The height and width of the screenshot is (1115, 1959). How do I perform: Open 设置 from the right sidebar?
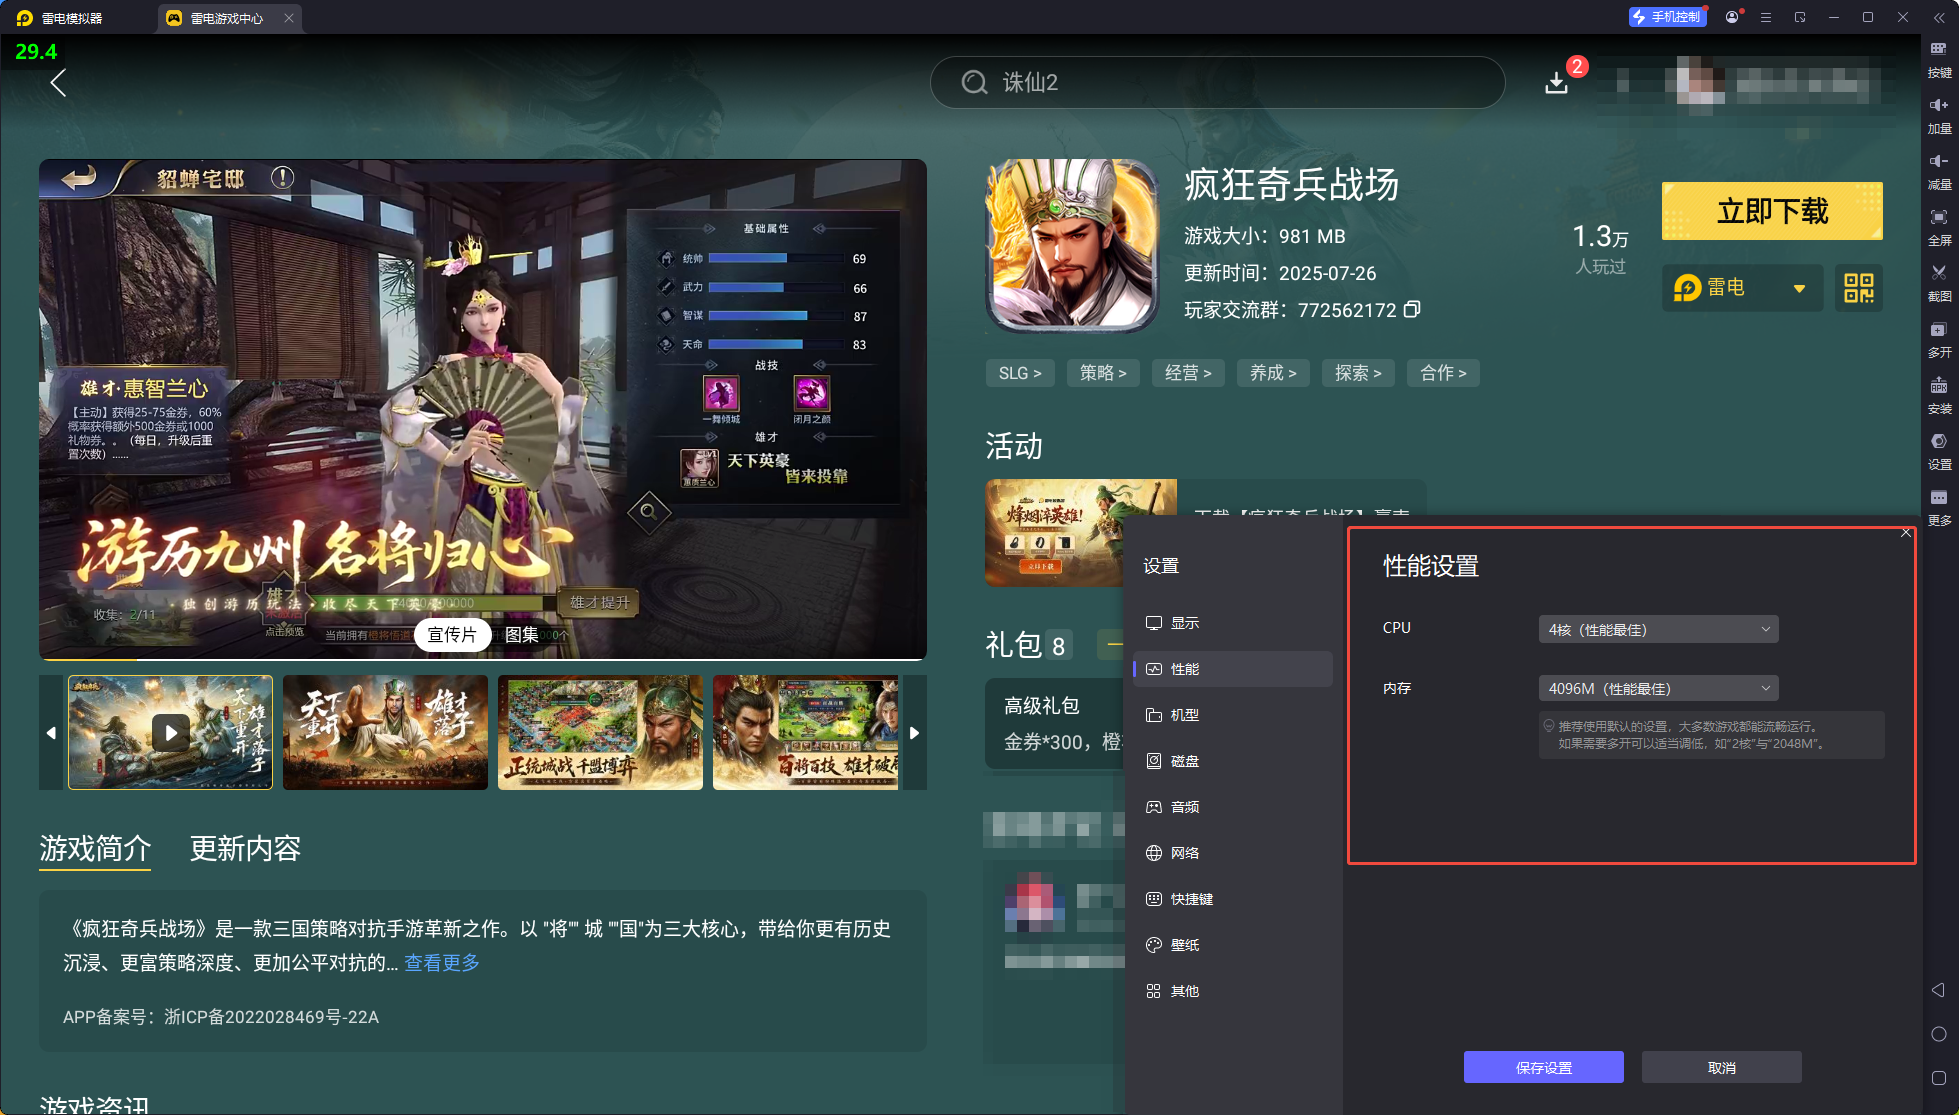[x=1939, y=452]
